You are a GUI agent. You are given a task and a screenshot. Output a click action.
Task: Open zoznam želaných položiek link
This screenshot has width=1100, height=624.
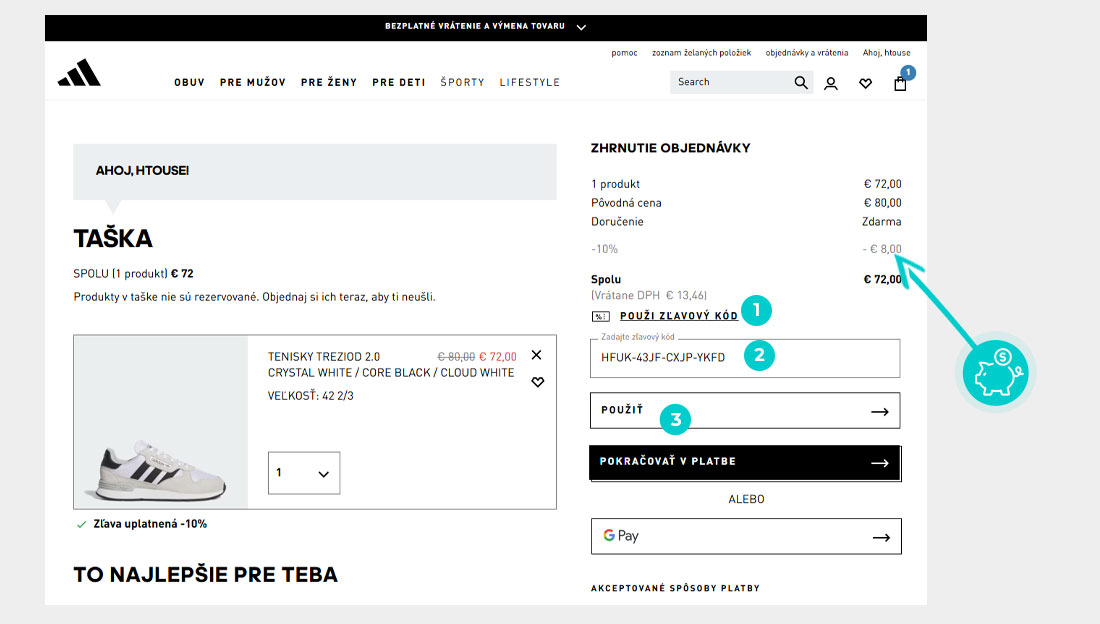[702, 53]
